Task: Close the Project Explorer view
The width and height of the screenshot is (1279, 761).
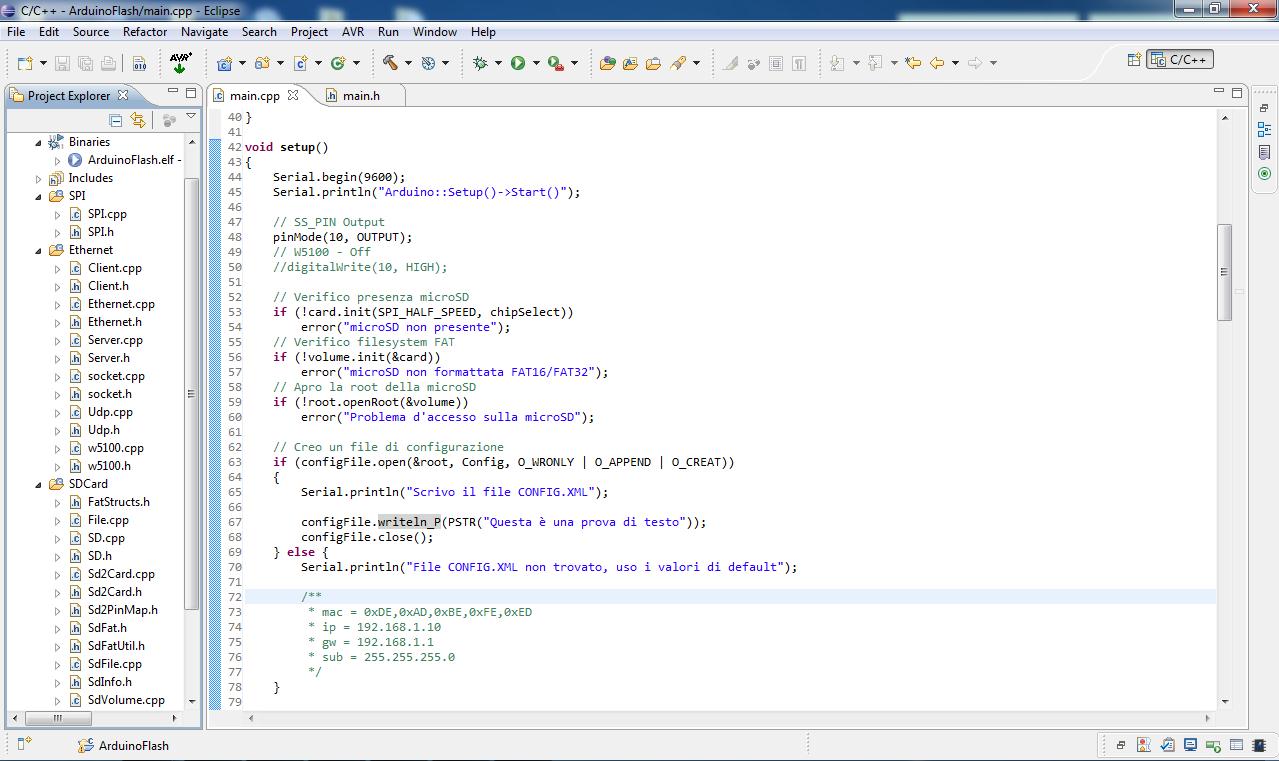Action: click(123, 95)
